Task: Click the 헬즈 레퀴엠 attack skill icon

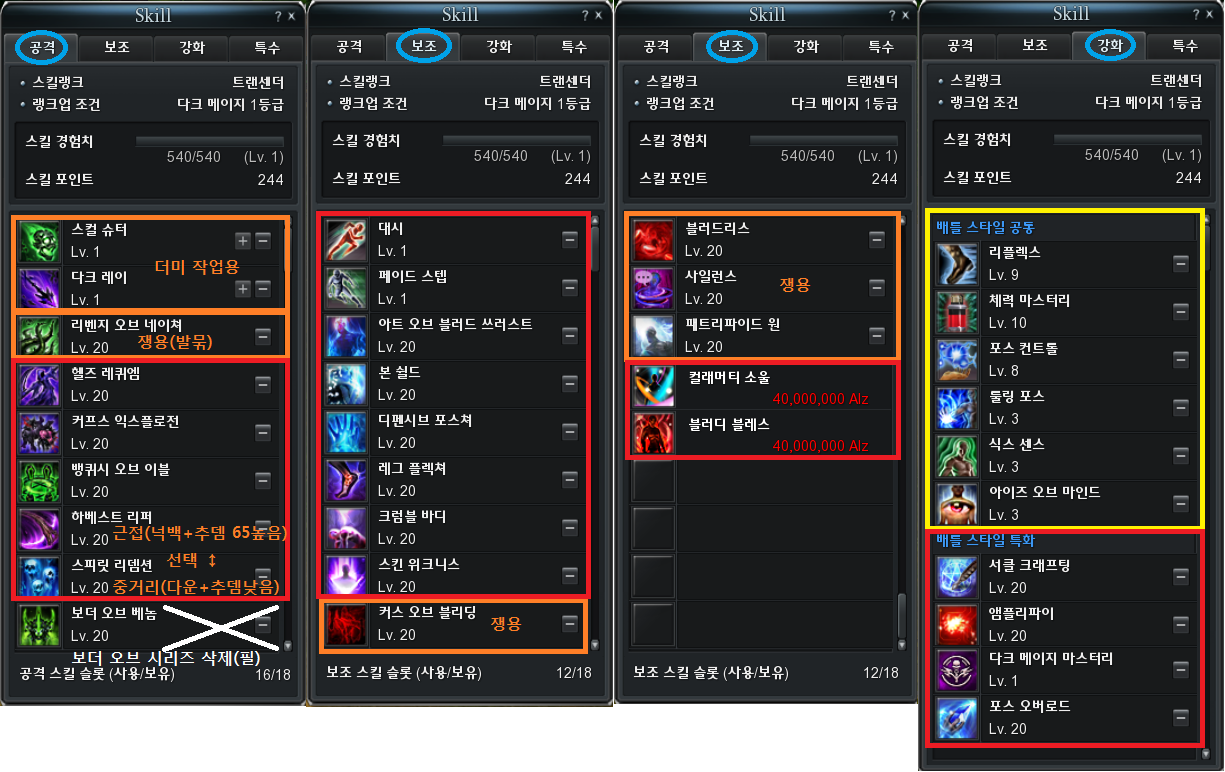Action: [x=39, y=385]
